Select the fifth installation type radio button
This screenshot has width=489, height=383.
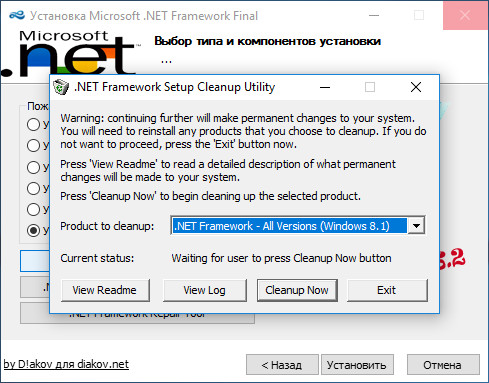[x=33, y=209]
